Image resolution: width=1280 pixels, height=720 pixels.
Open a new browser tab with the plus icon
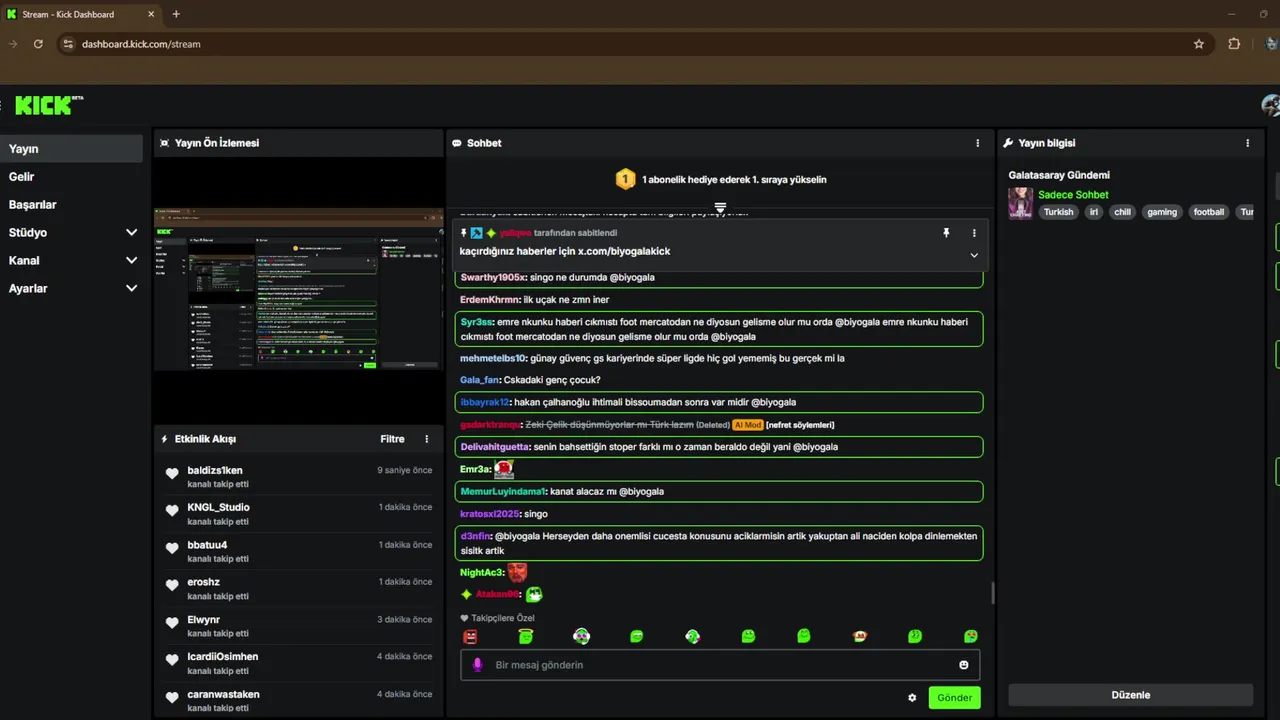coord(176,14)
